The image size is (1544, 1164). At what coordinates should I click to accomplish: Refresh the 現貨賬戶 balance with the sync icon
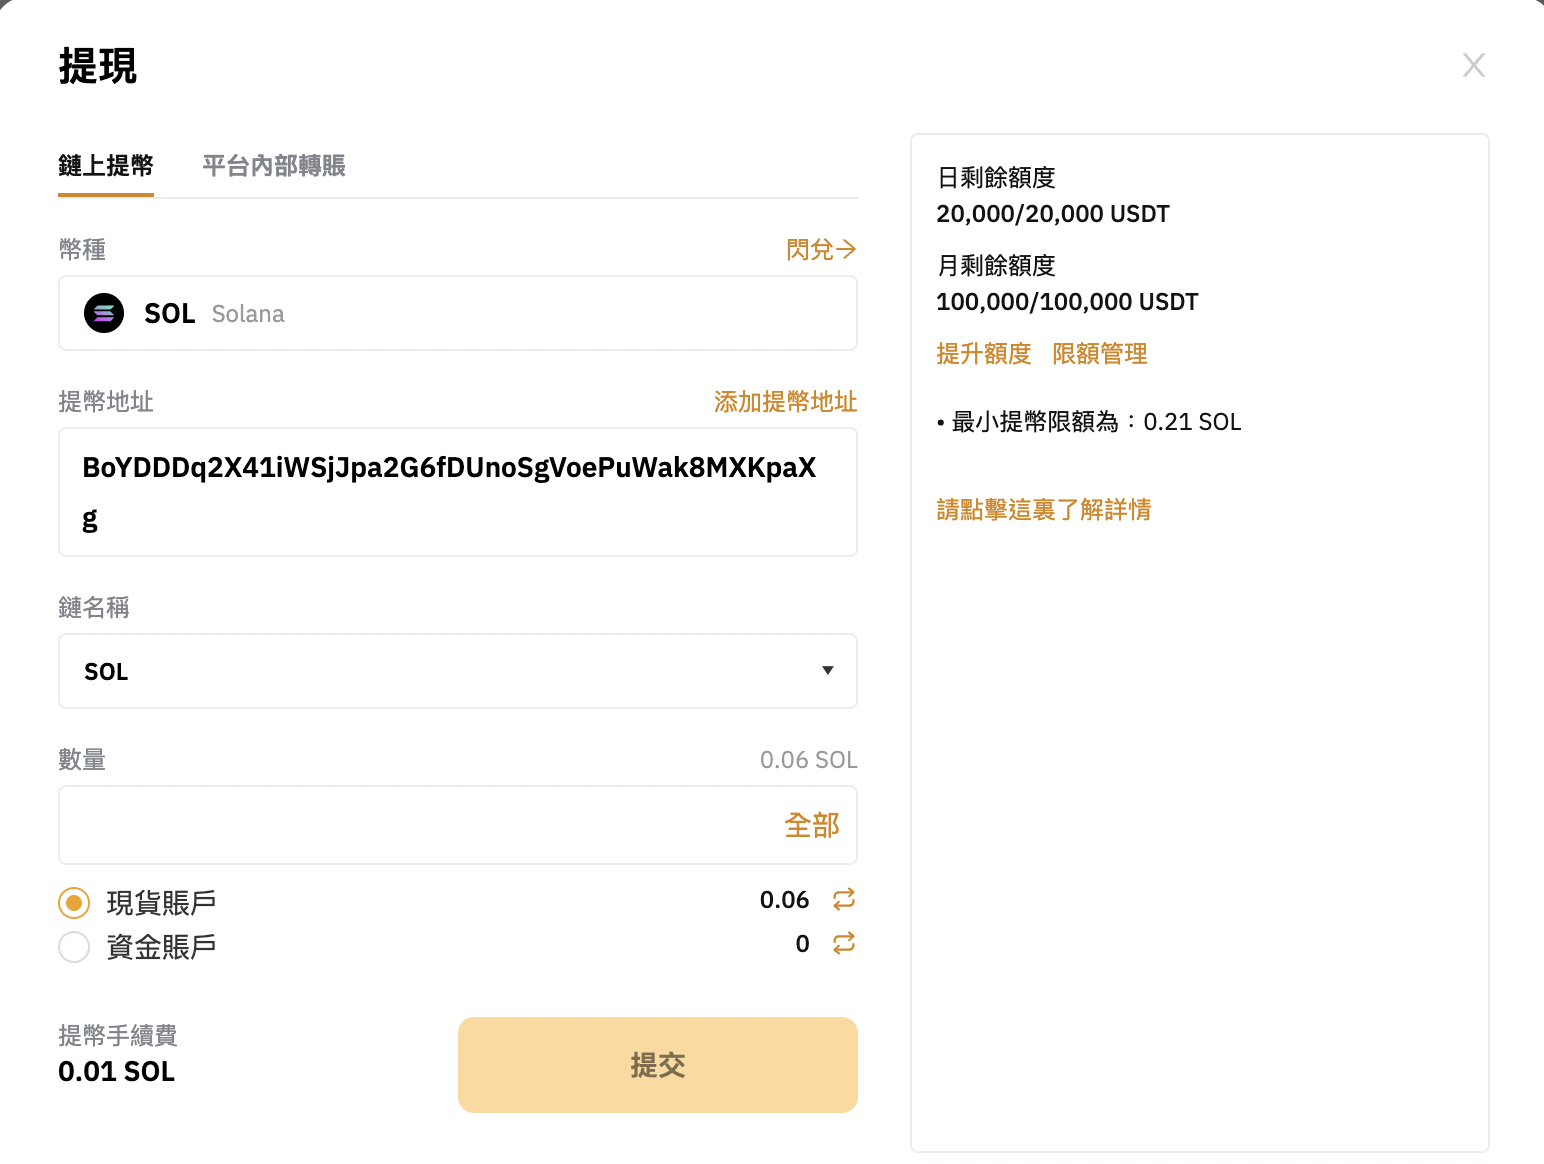tap(843, 899)
